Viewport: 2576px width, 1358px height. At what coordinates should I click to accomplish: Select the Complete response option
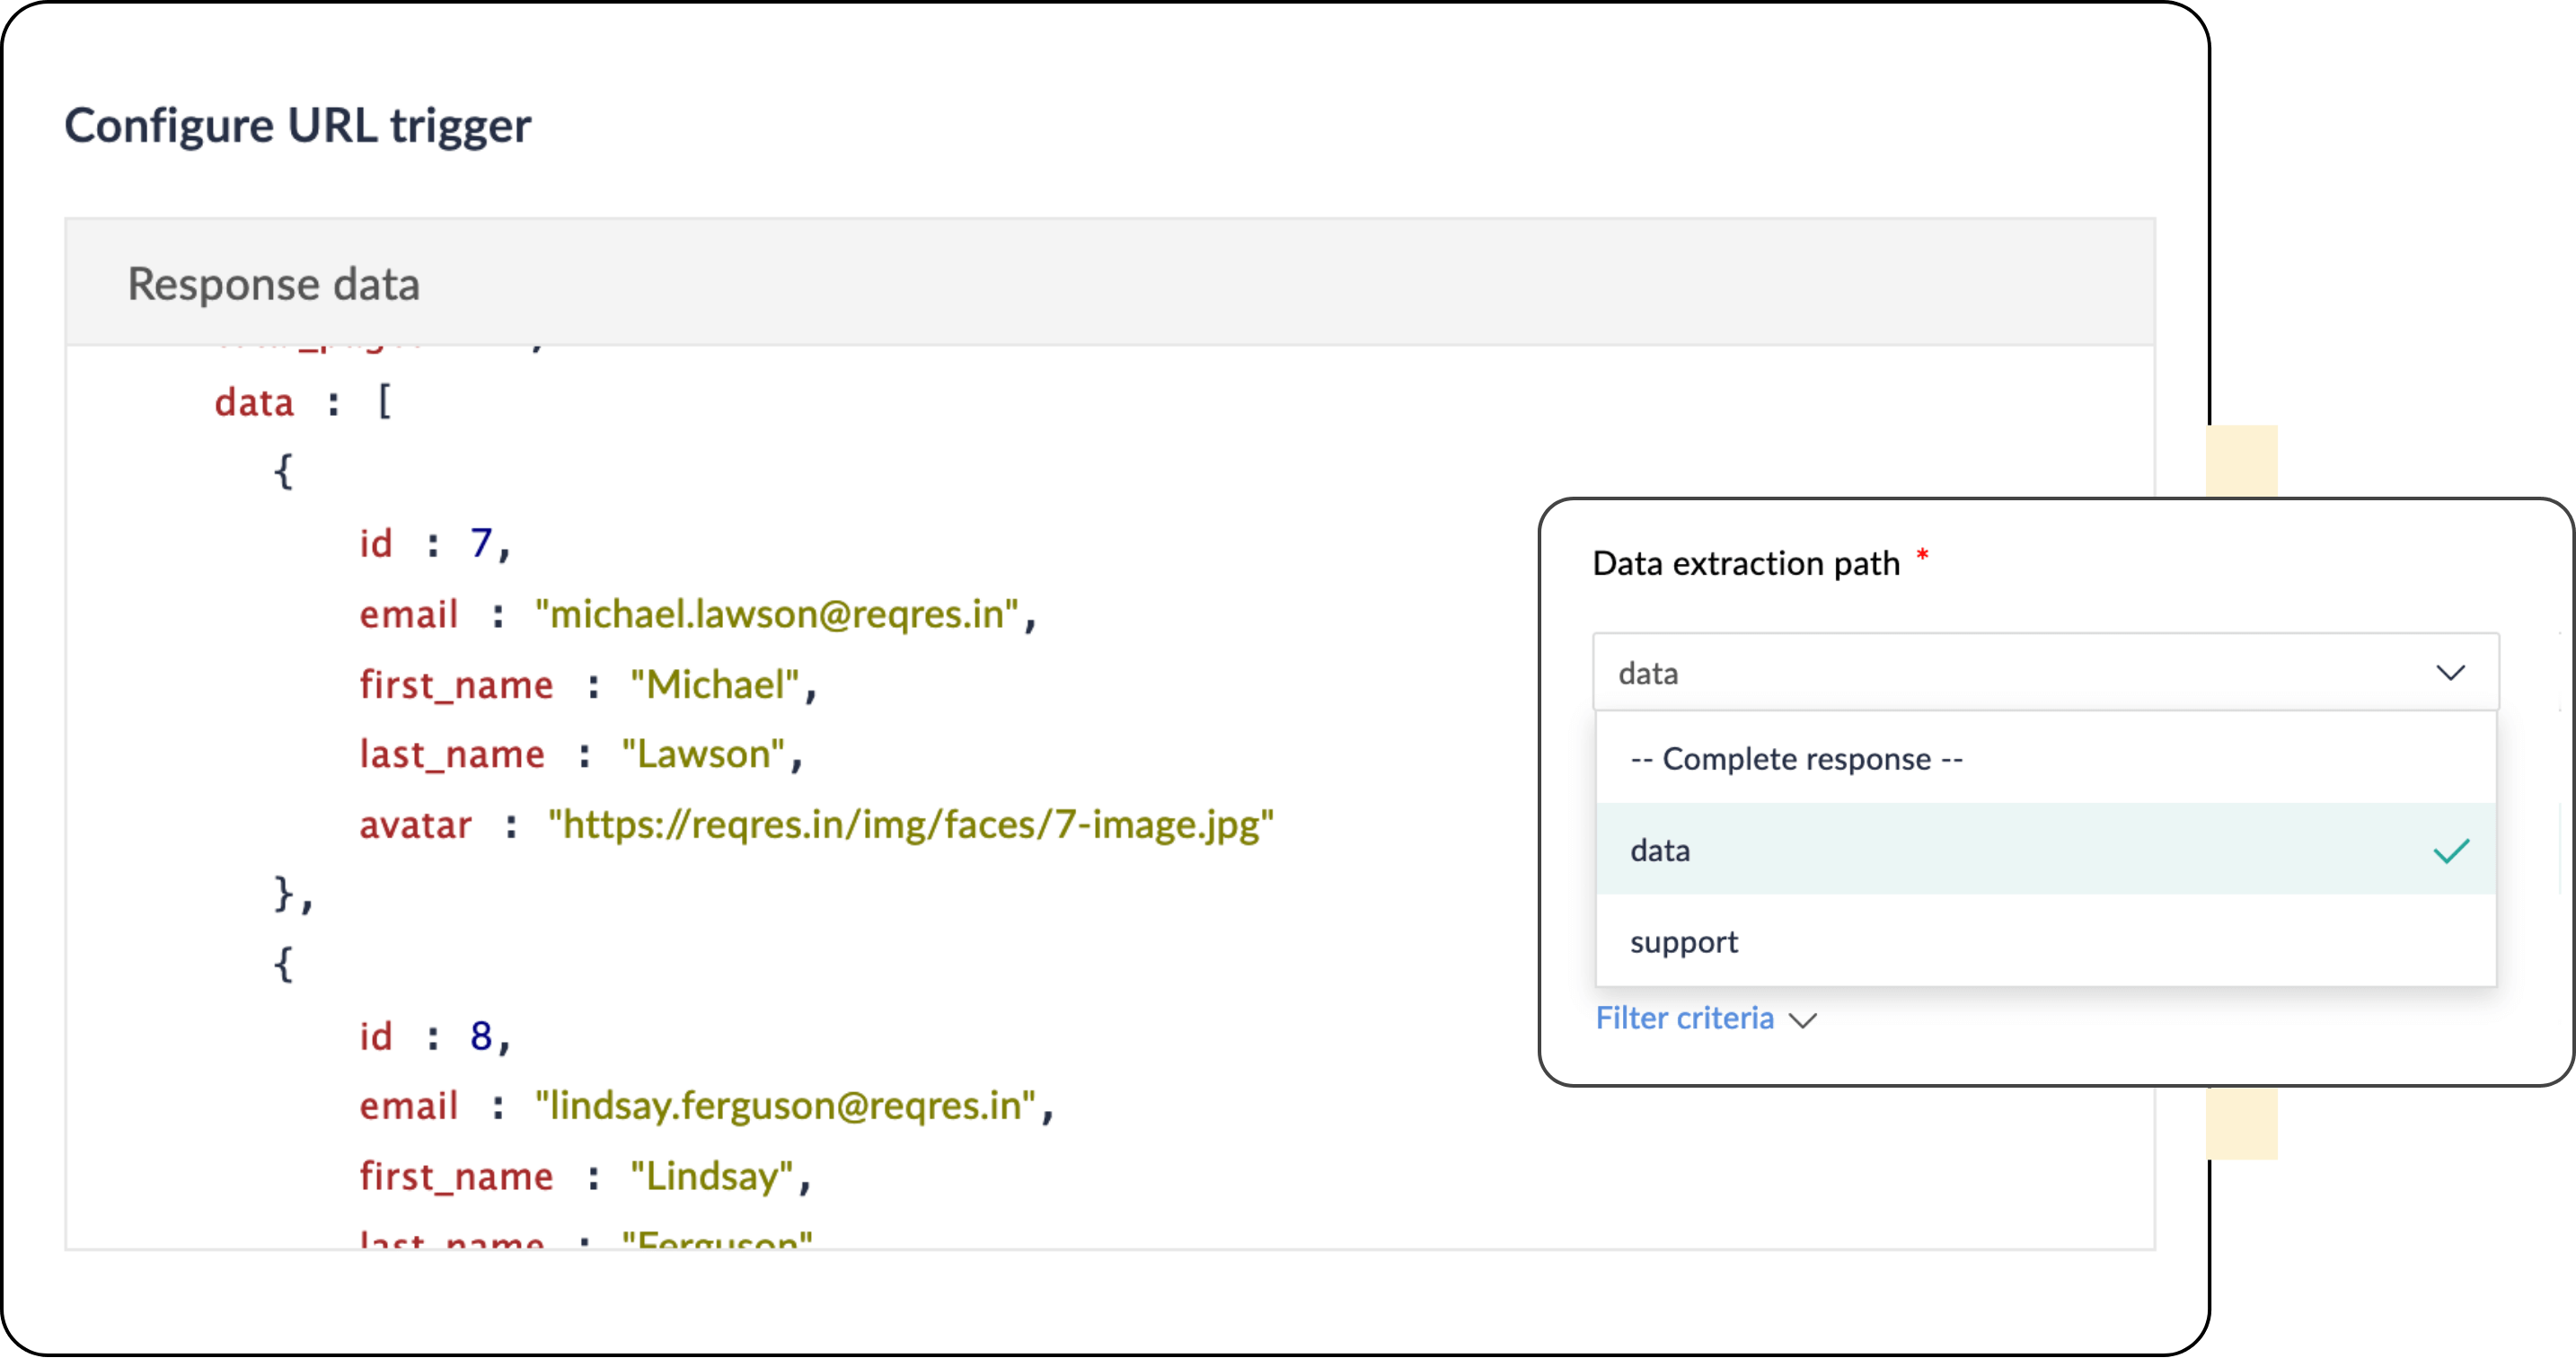[x=1796, y=759]
